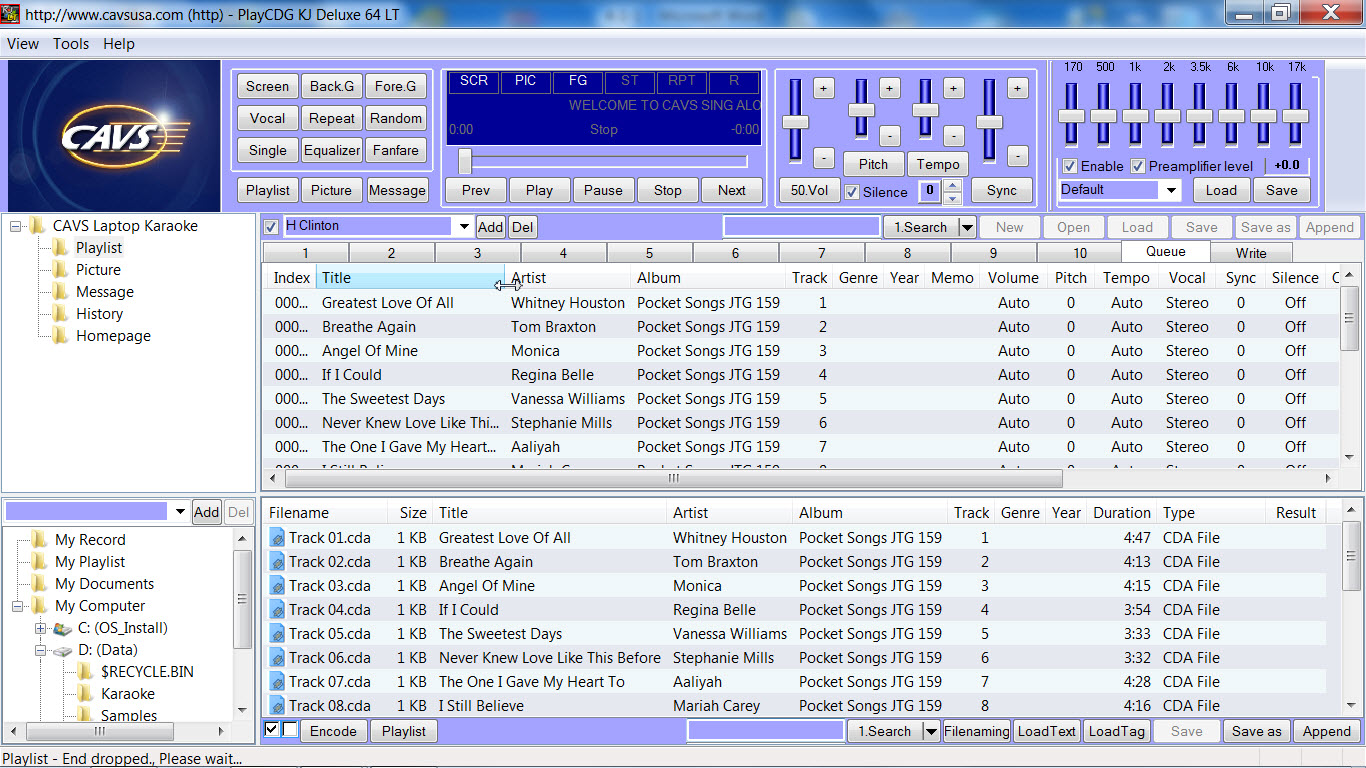Select file row I Still Believe

pos(795,705)
